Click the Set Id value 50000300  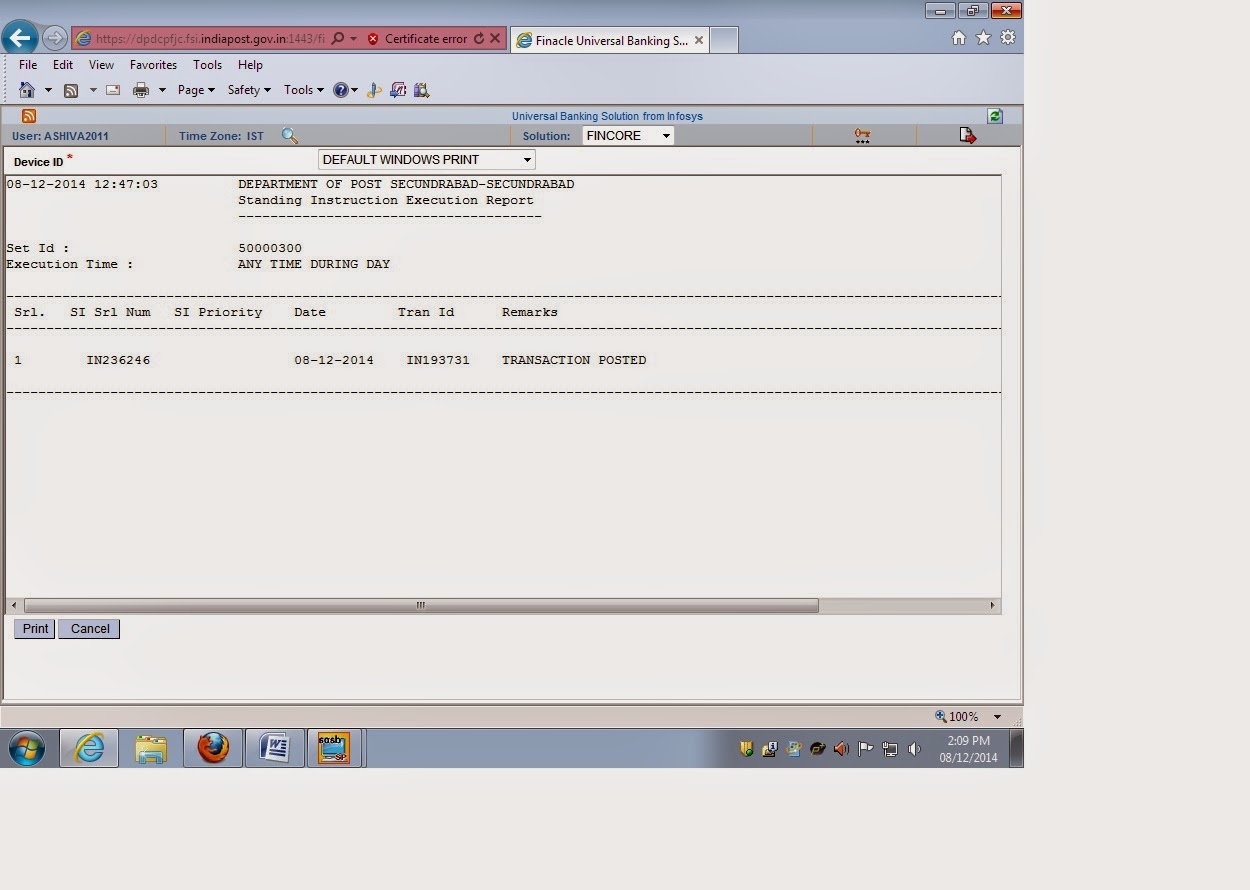coord(270,248)
